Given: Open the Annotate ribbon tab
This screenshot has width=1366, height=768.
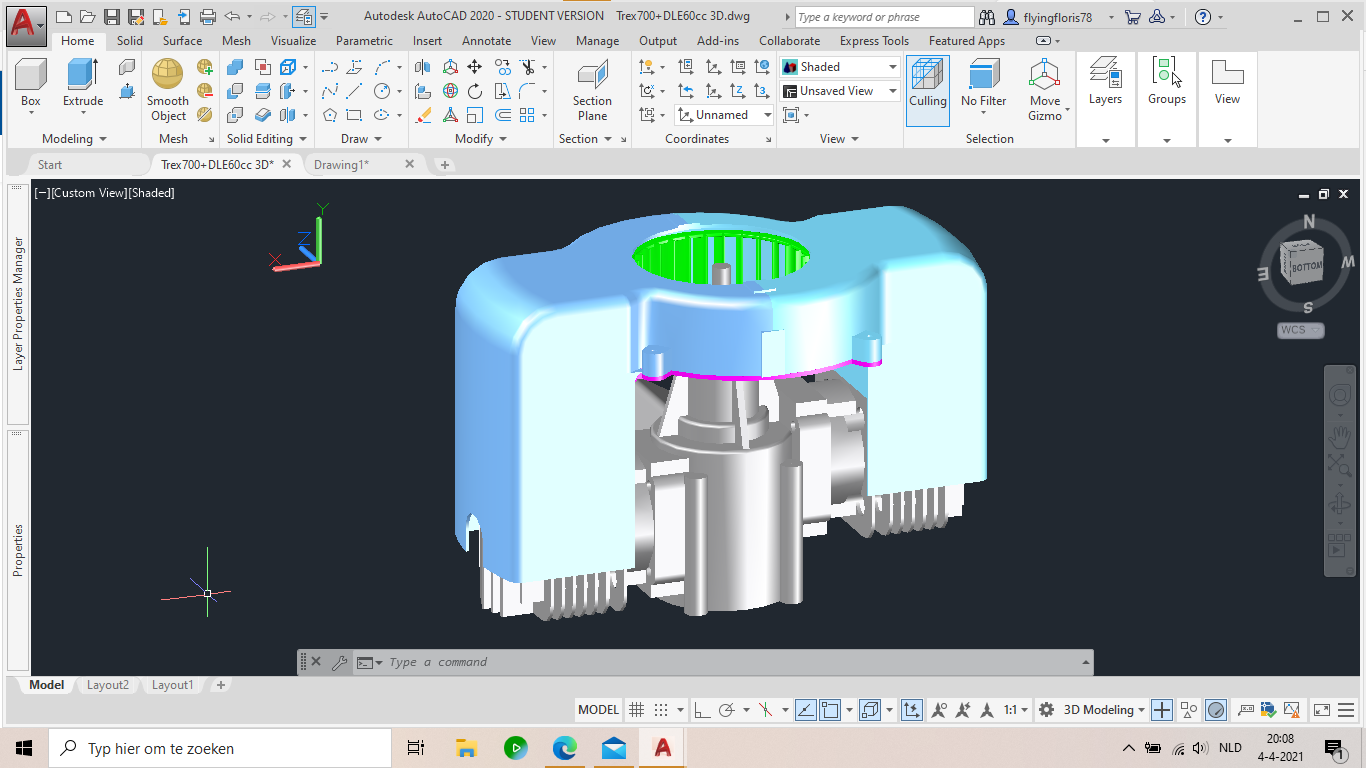Looking at the screenshot, I should coord(486,41).
